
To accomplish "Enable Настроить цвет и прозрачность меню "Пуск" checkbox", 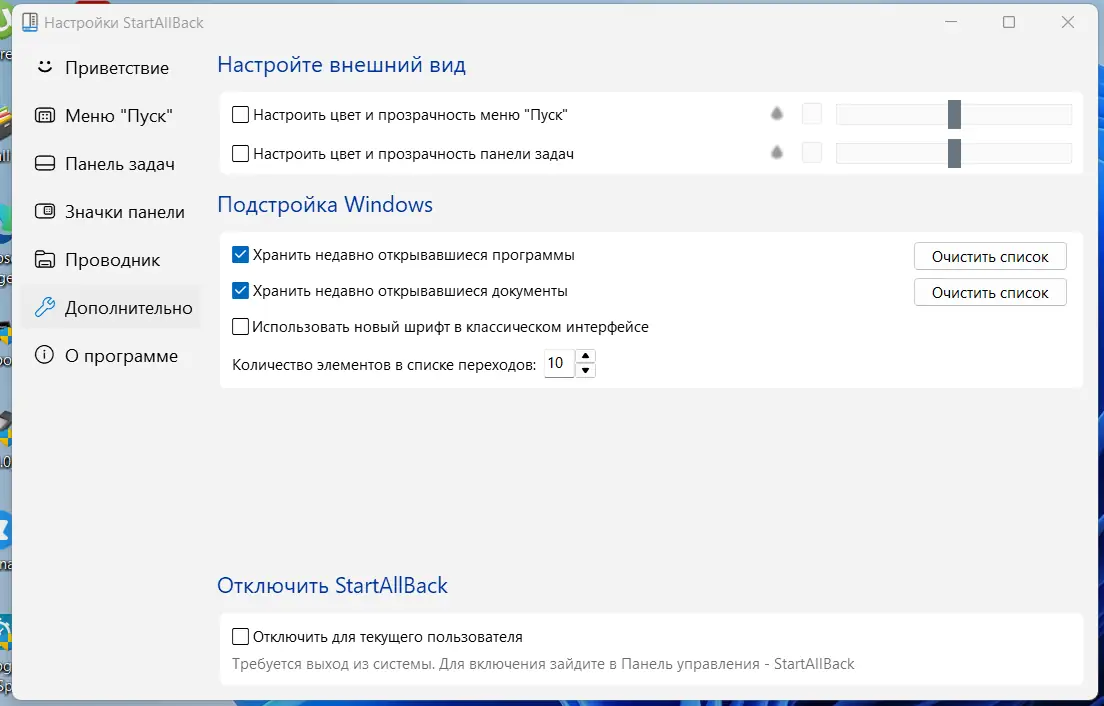I will pos(240,115).
